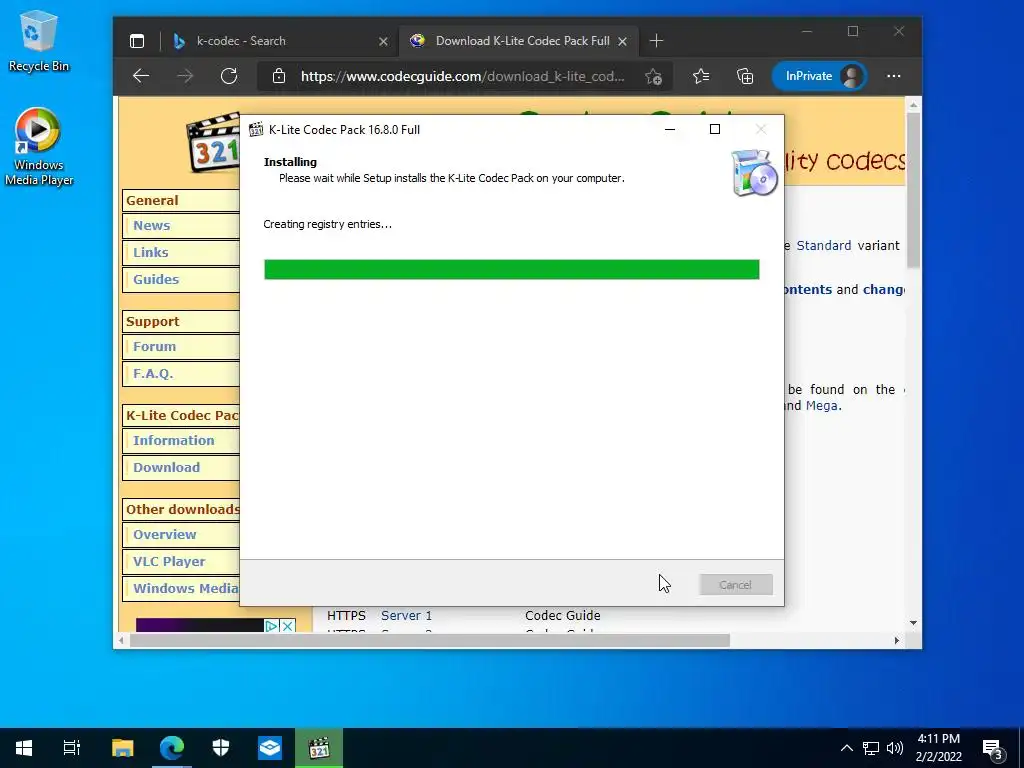Show hidden system tray icons
1024x768 pixels.
(846, 748)
